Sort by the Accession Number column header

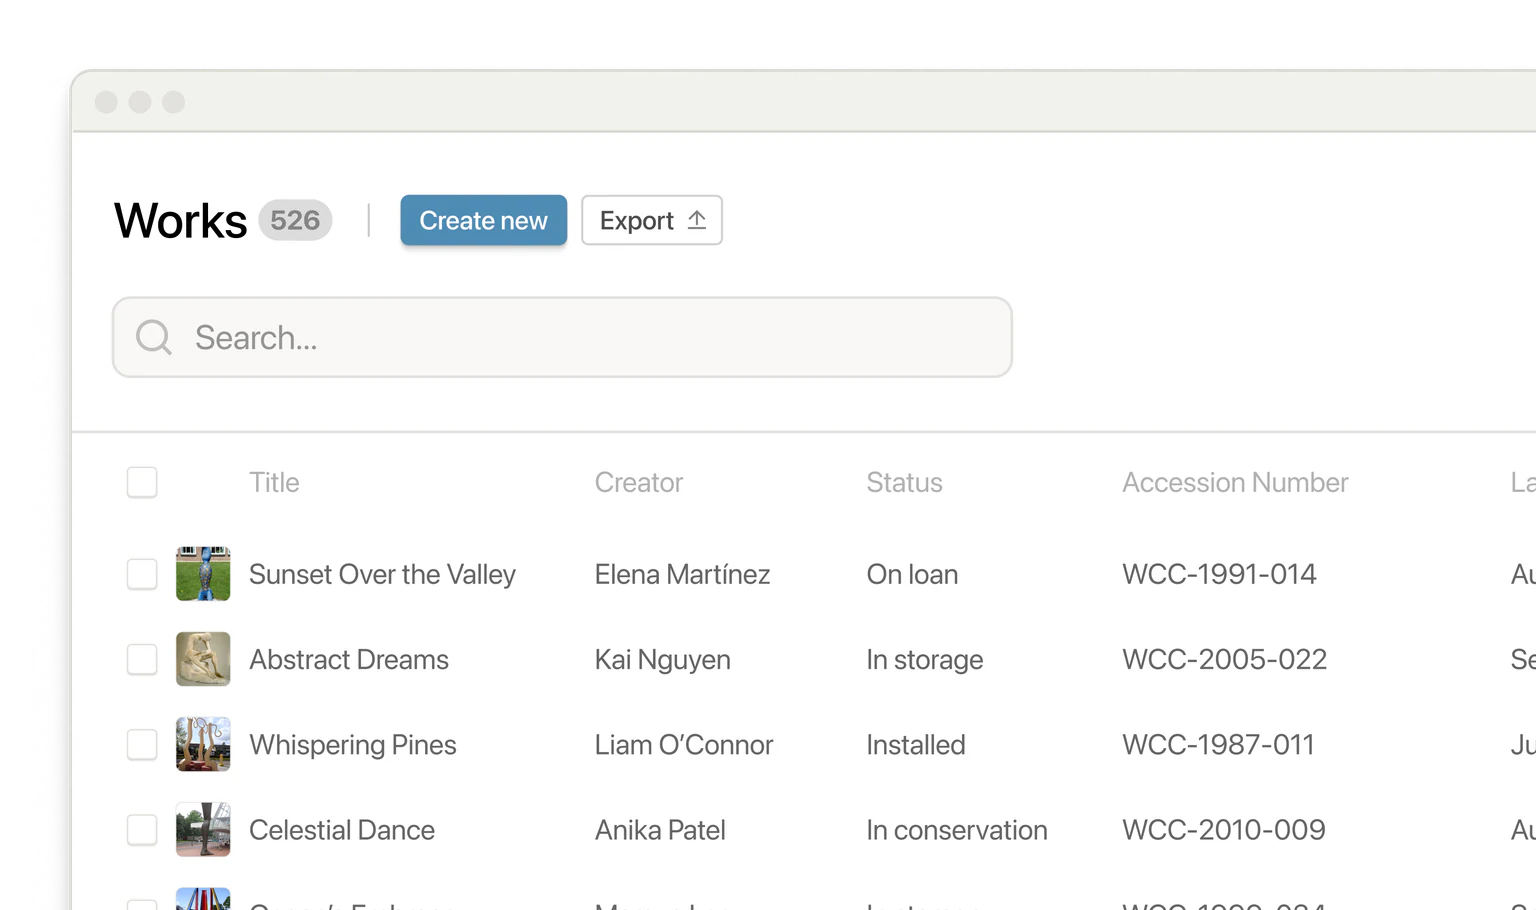[1235, 482]
